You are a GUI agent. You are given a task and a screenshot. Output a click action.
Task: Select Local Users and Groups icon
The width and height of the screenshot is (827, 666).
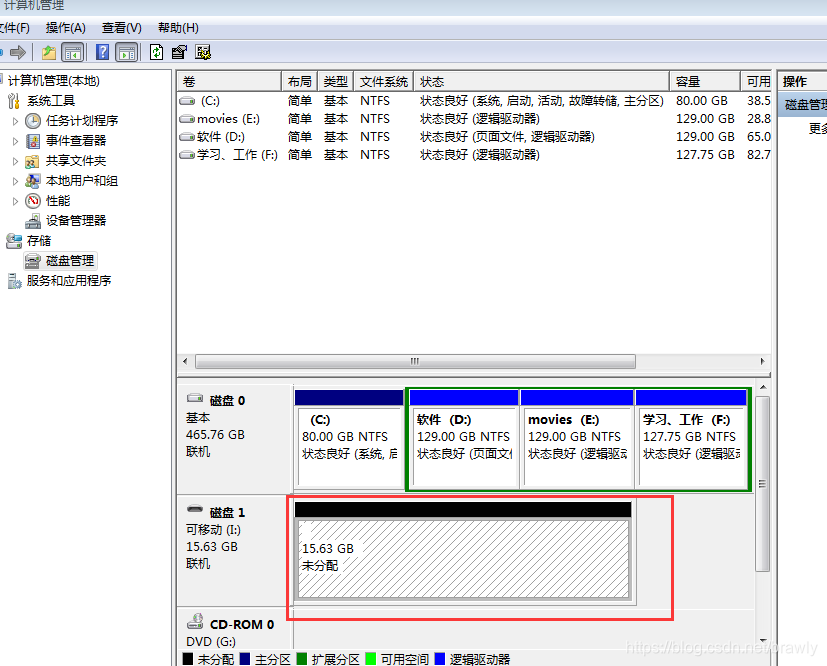coord(32,181)
